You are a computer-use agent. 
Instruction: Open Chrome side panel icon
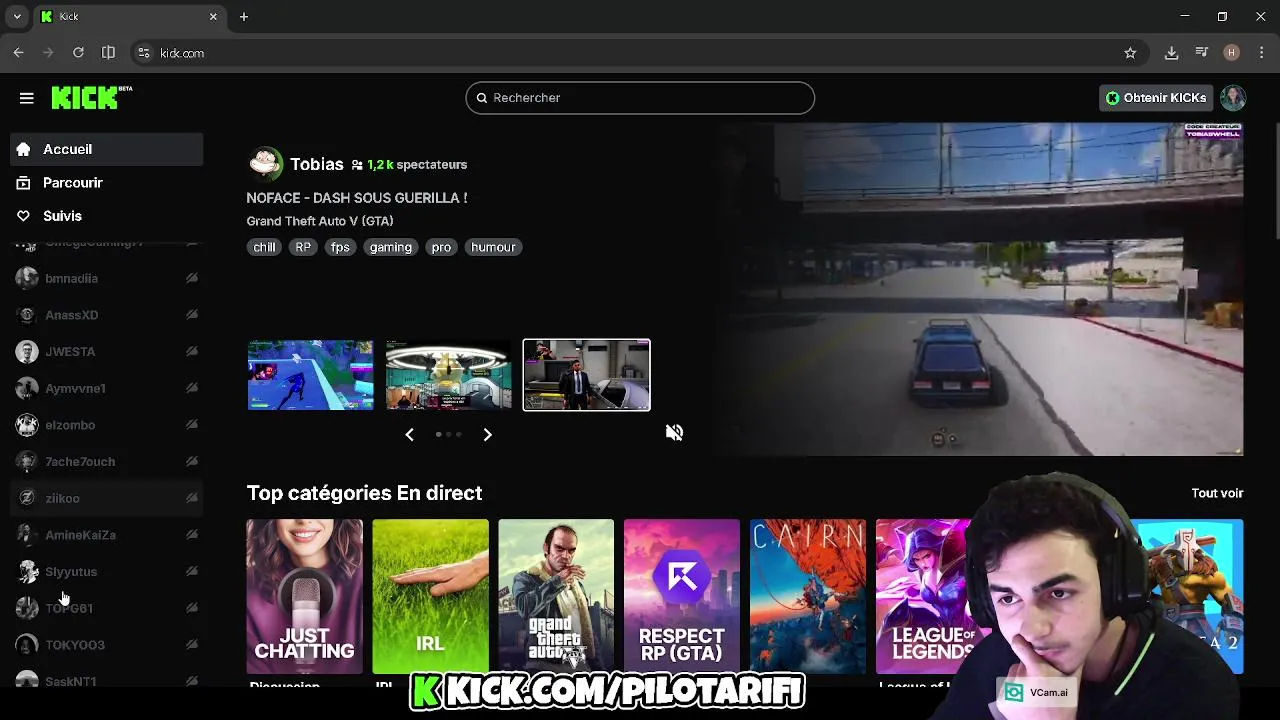pos(108,53)
